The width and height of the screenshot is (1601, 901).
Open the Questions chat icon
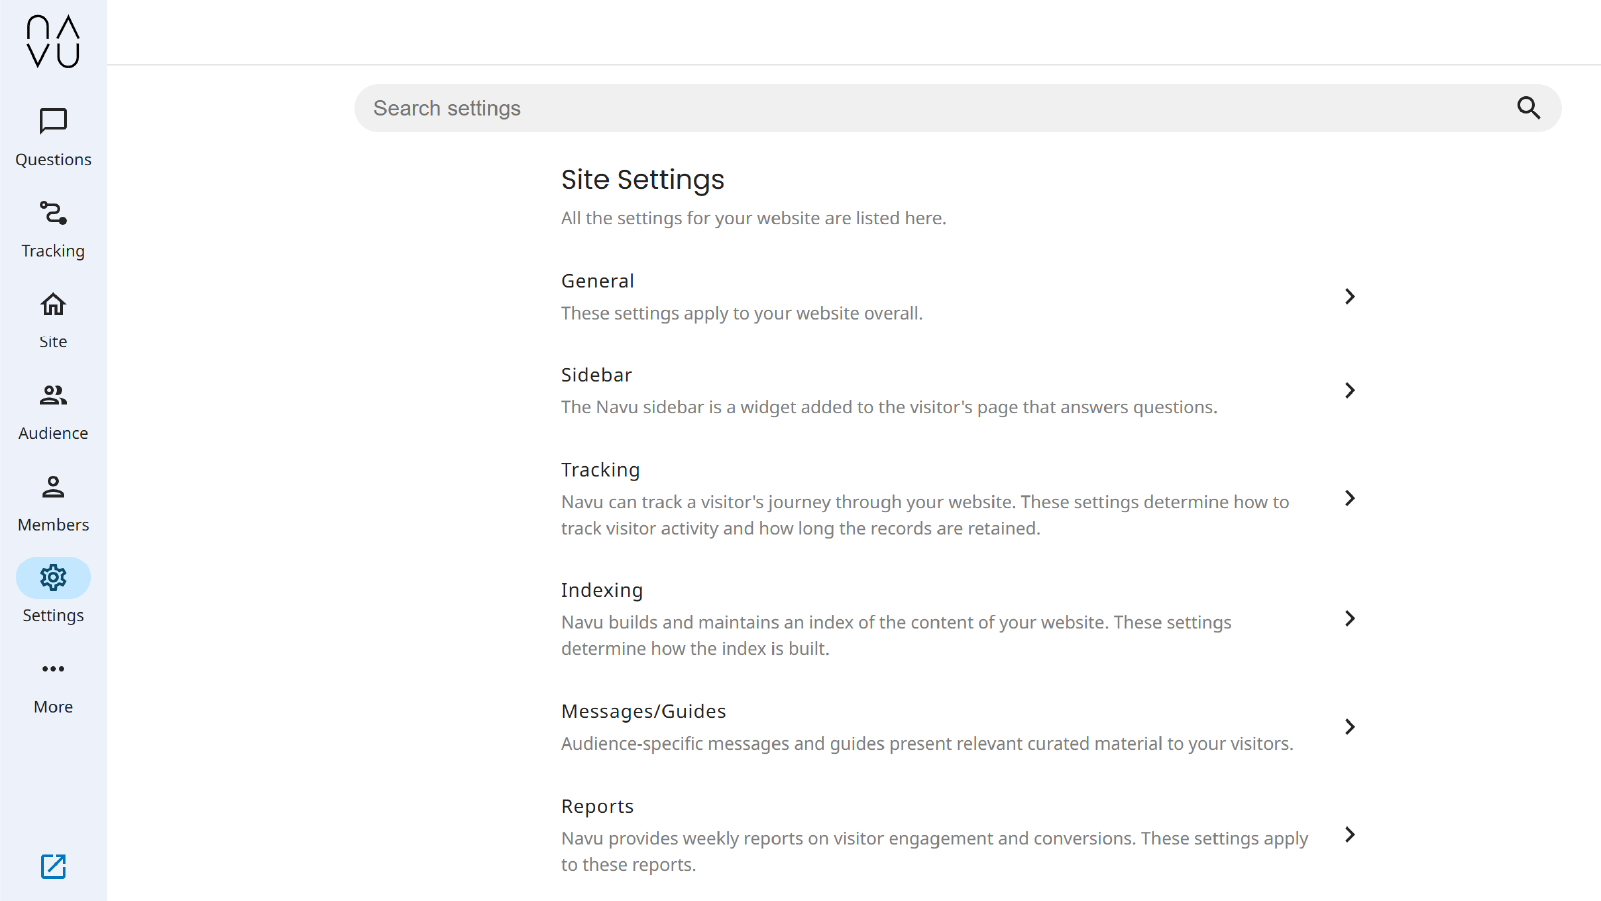[53, 121]
